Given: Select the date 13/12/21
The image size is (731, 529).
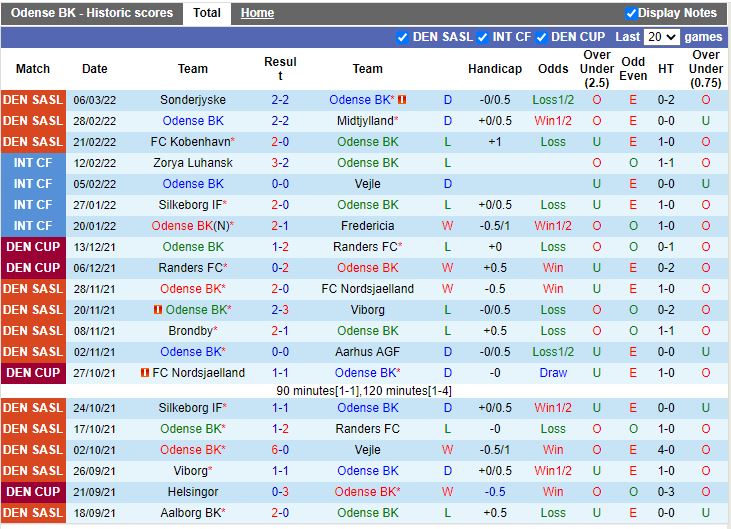Looking at the screenshot, I should [95, 247].
